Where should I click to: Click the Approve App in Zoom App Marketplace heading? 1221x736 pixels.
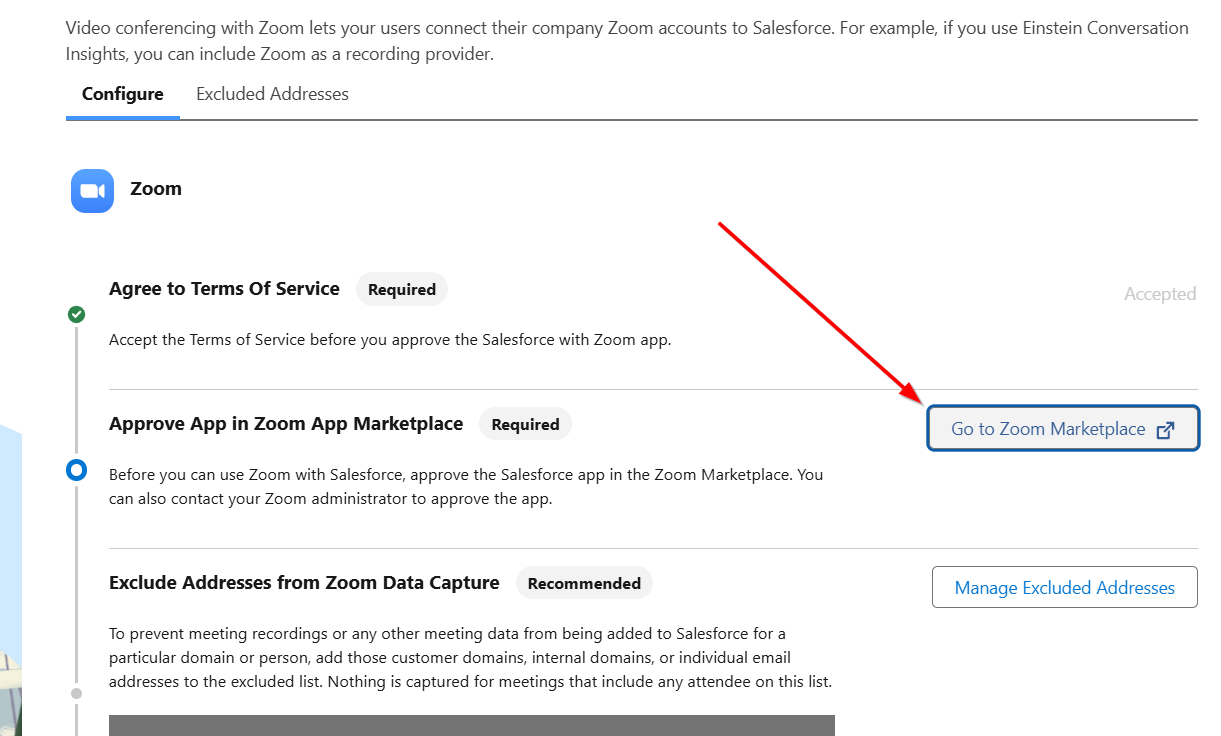point(286,424)
